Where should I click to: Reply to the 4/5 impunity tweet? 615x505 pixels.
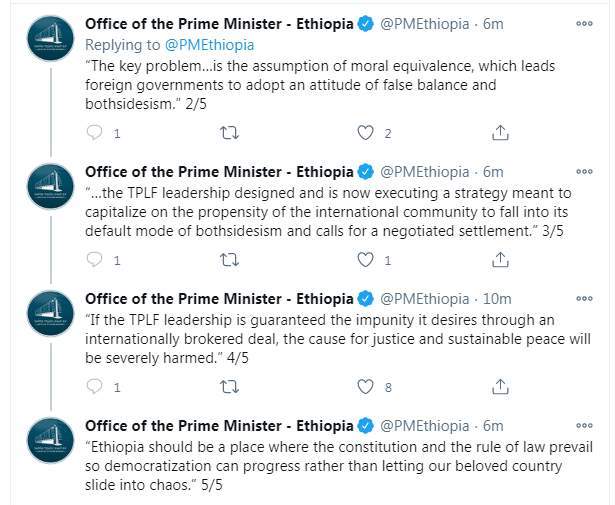(x=95, y=386)
